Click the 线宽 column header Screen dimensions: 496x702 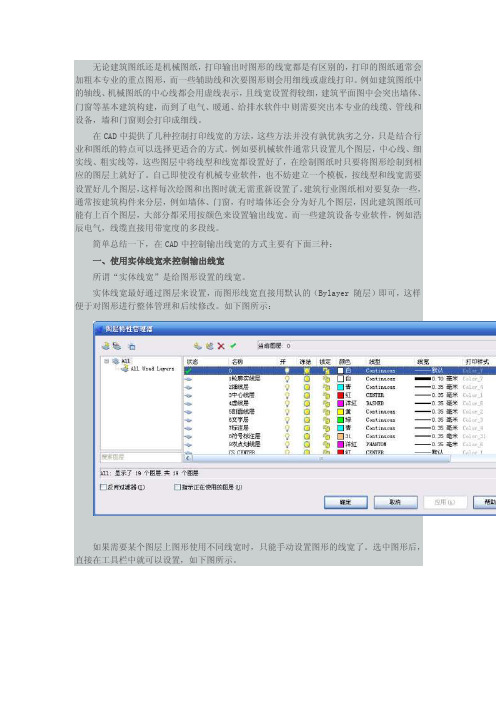pos(423,361)
